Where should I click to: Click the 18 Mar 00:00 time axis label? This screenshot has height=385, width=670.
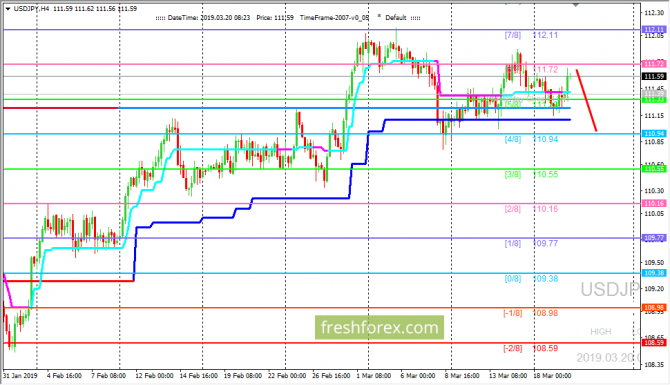pyautogui.click(x=552, y=376)
